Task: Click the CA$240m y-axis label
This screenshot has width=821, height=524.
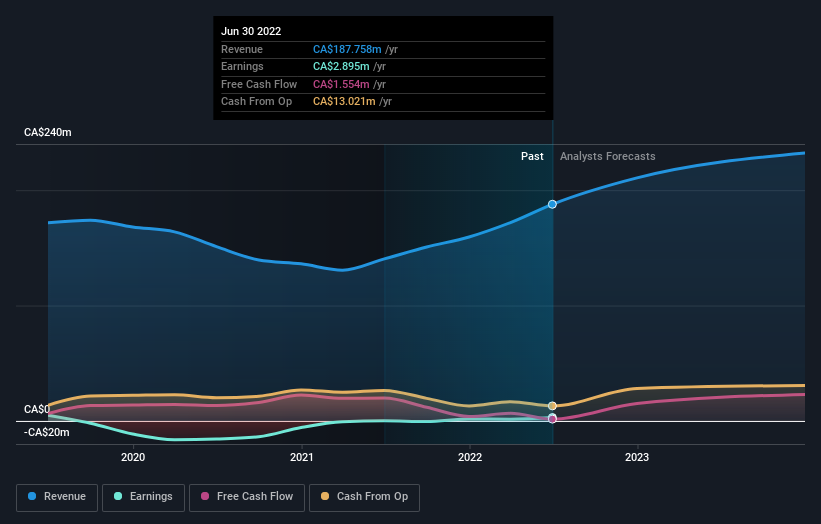Action: click(x=48, y=132)
